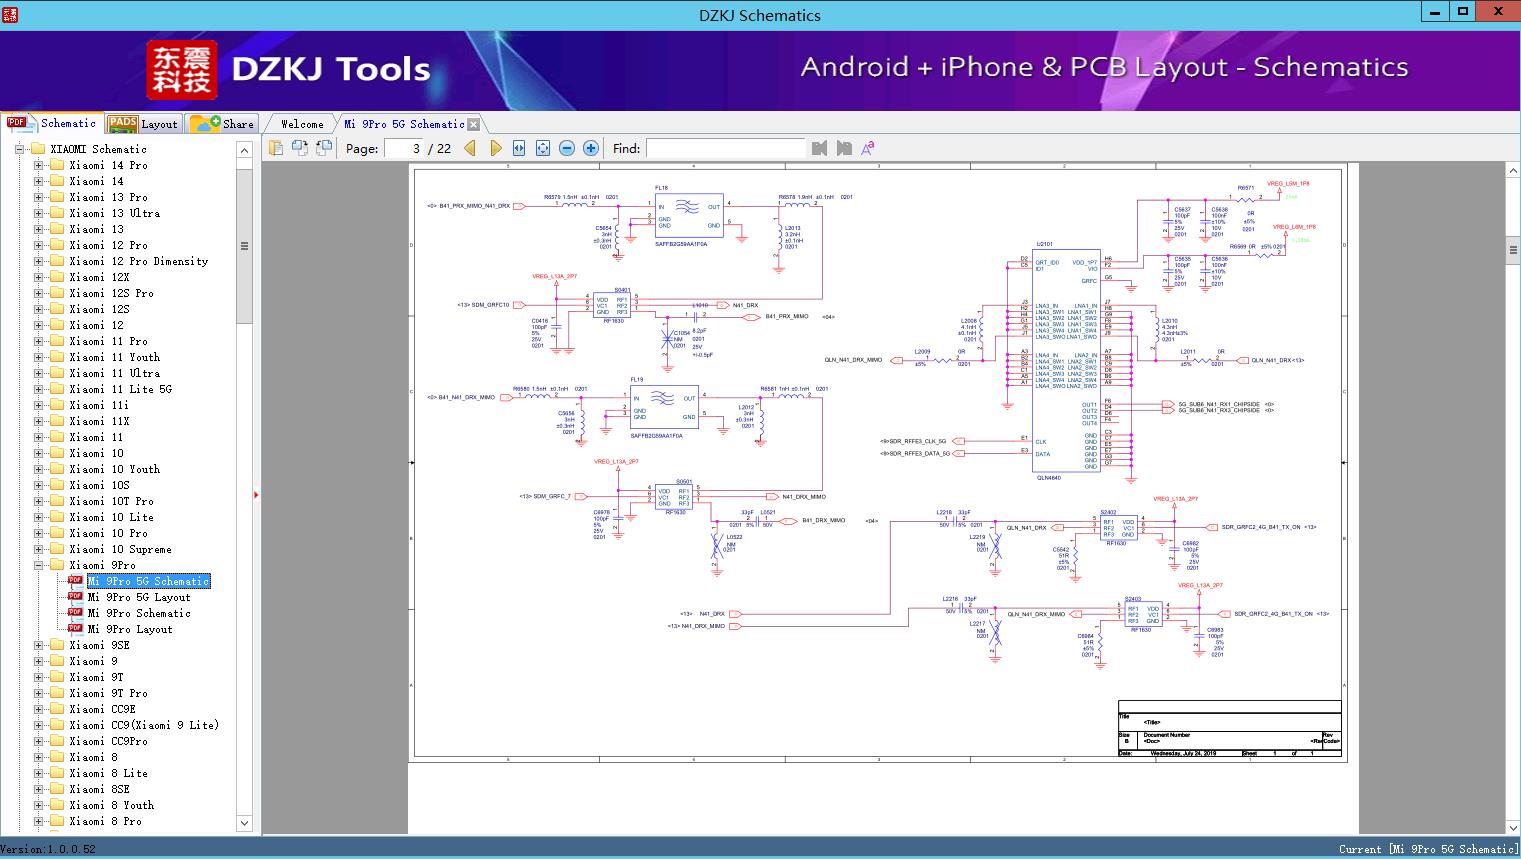Viewport: 1521px width, 859px height.
Task: Expand the Xiaomi 10 Youth folder
Action: (38, 469)
